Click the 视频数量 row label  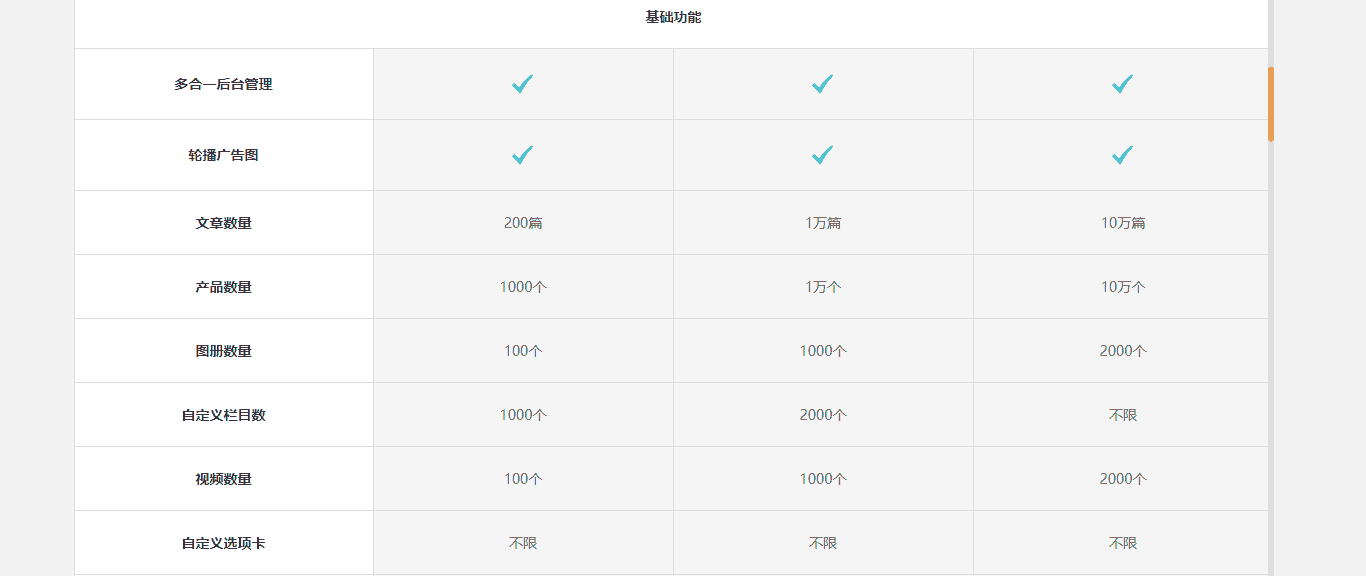pos(223,479)
